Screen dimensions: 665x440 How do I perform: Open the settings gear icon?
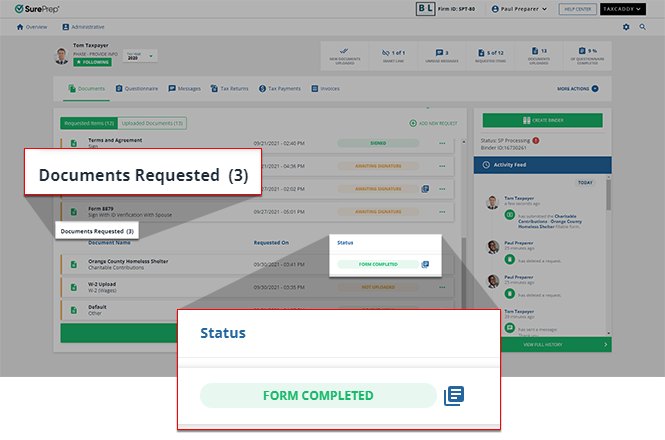point(626,27)
